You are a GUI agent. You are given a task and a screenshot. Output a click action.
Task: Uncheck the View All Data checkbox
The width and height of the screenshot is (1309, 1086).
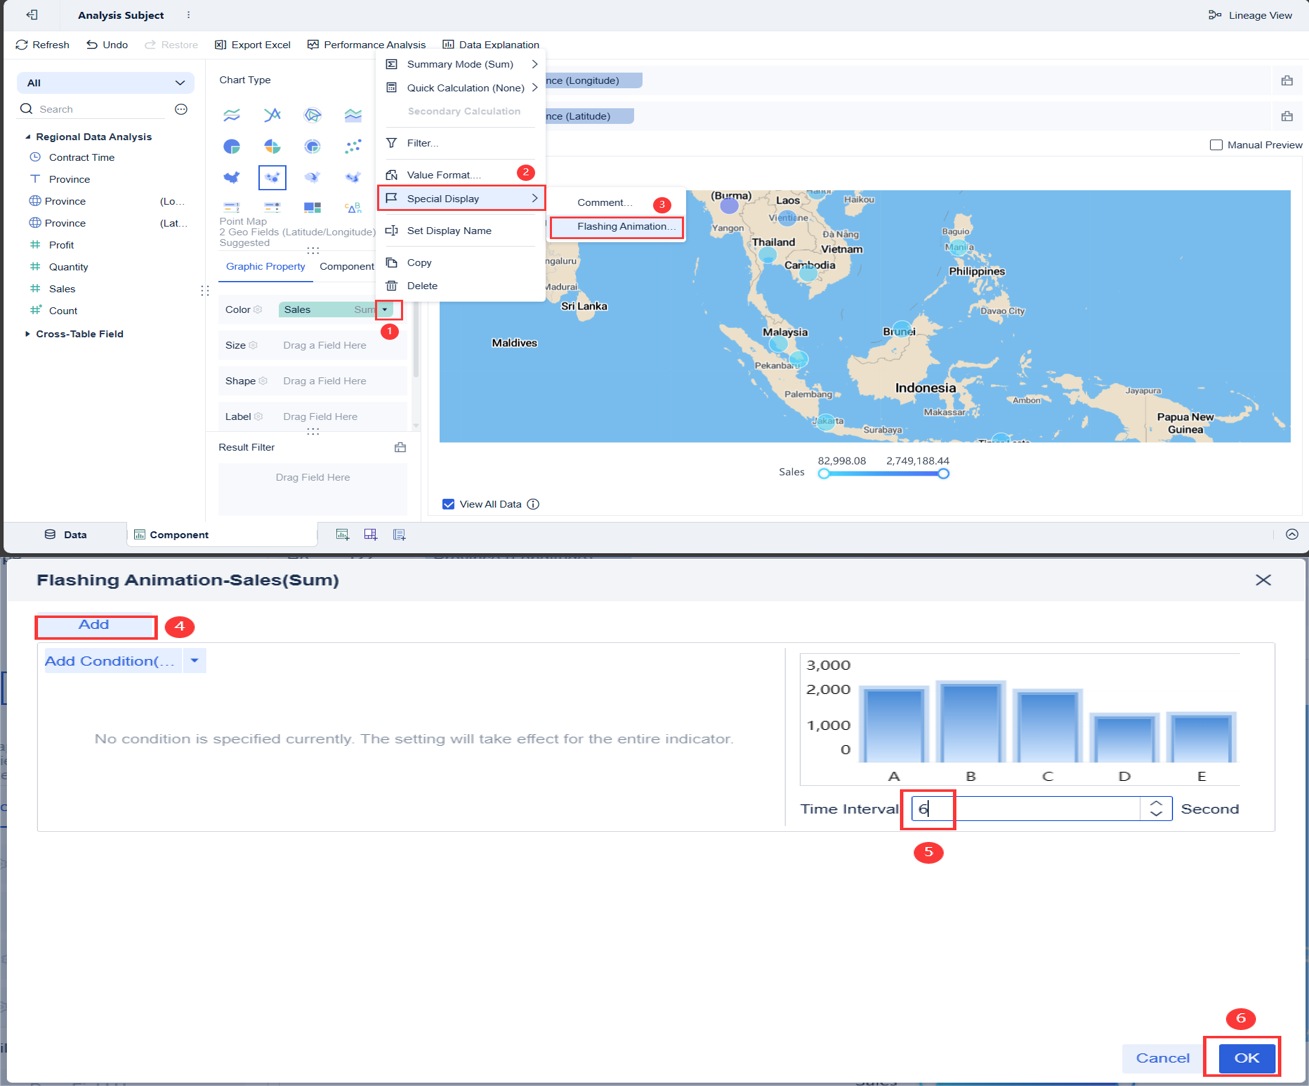(448, 504)
